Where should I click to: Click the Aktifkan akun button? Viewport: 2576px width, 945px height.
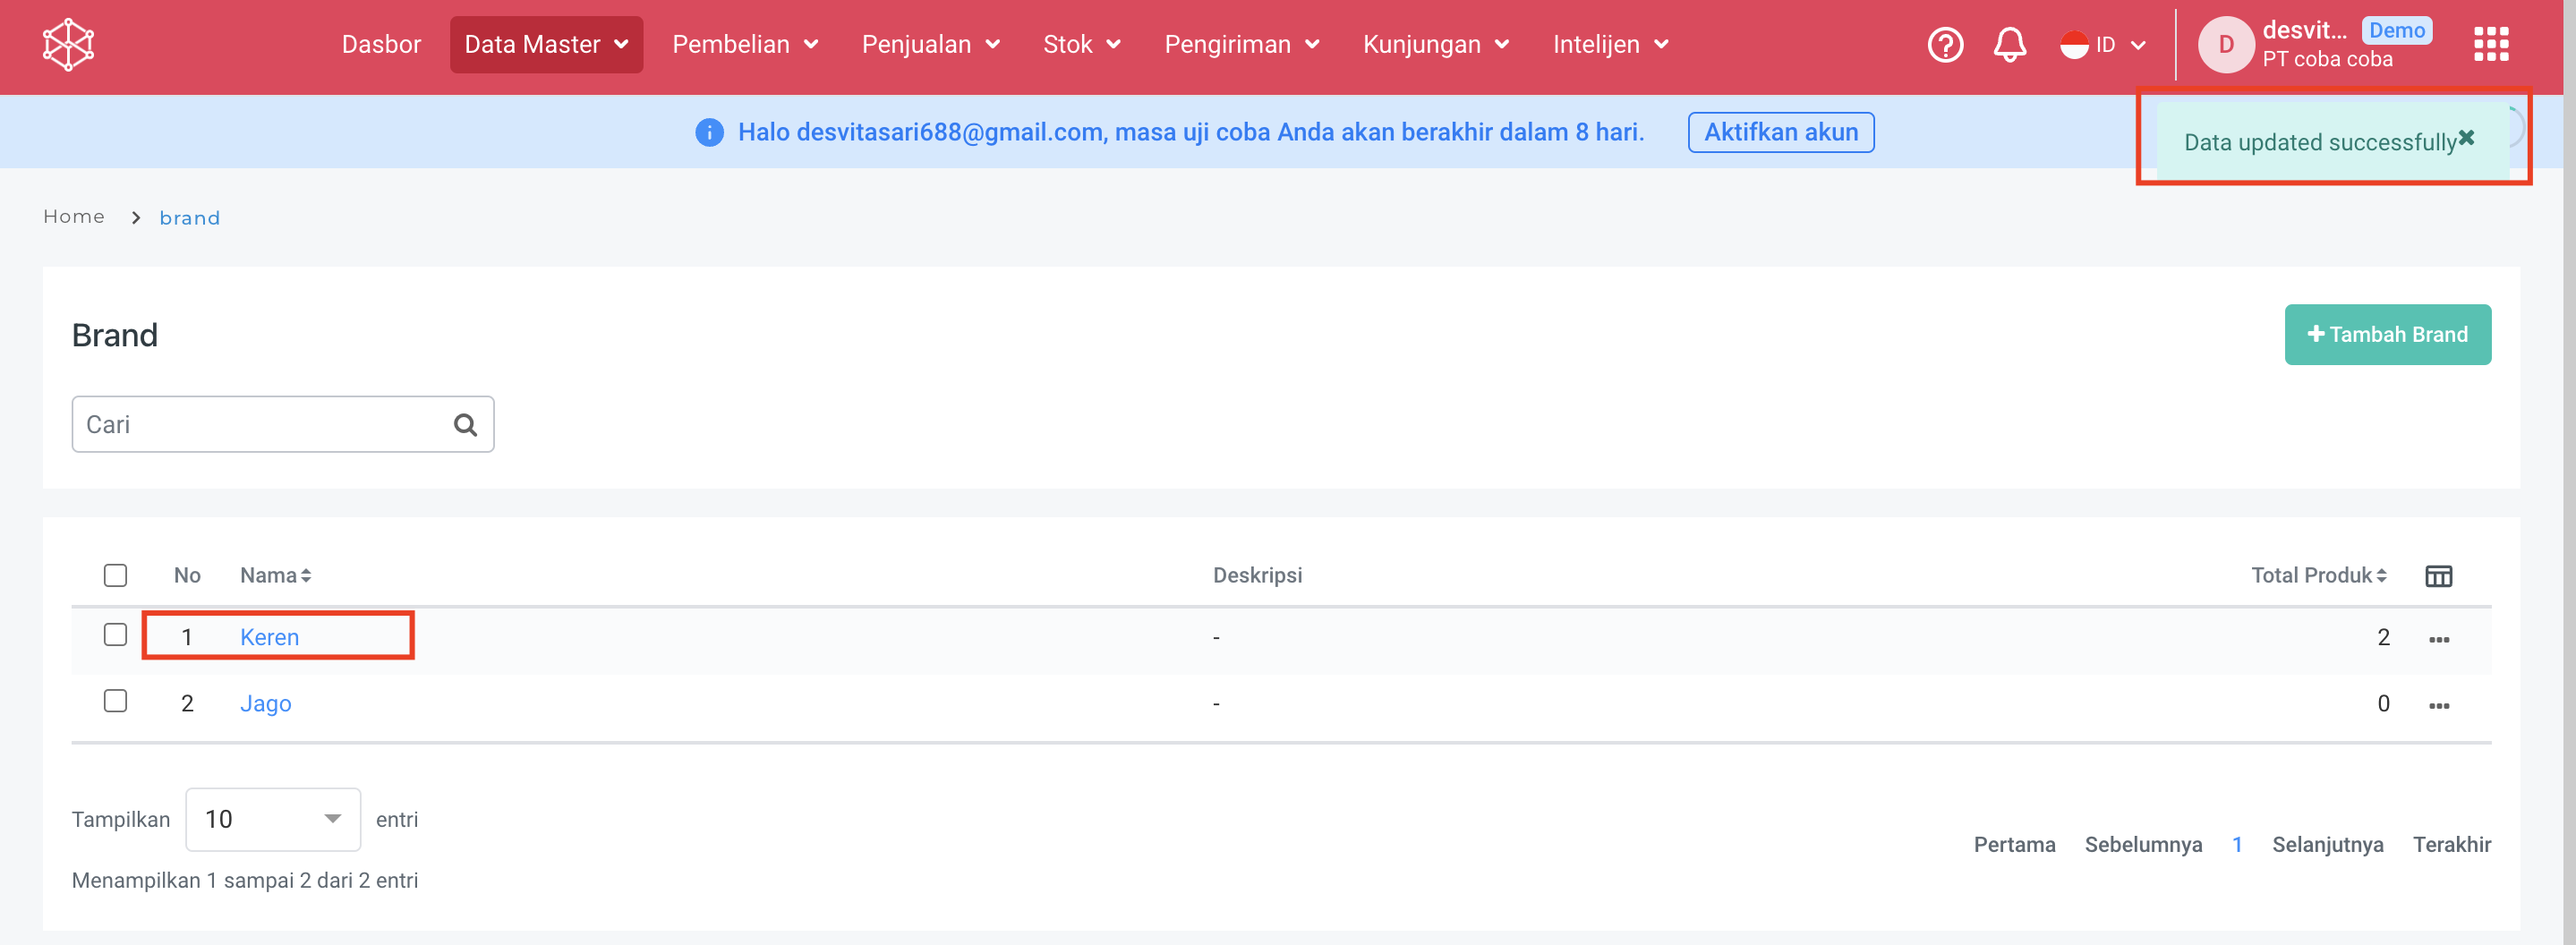[x=1780, y=133]
